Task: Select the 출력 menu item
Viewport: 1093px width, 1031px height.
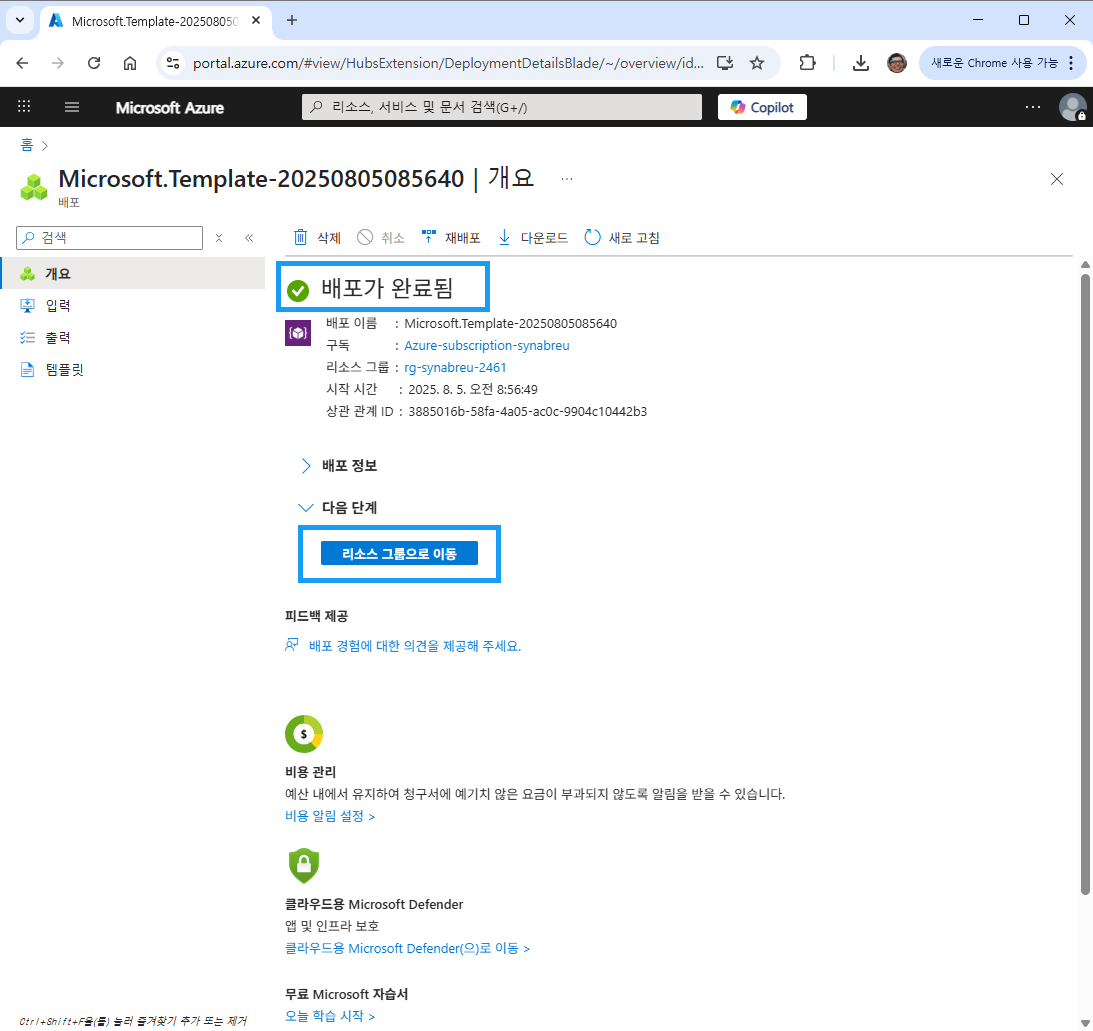Action: pyautogui.click(x=132, y=337)
